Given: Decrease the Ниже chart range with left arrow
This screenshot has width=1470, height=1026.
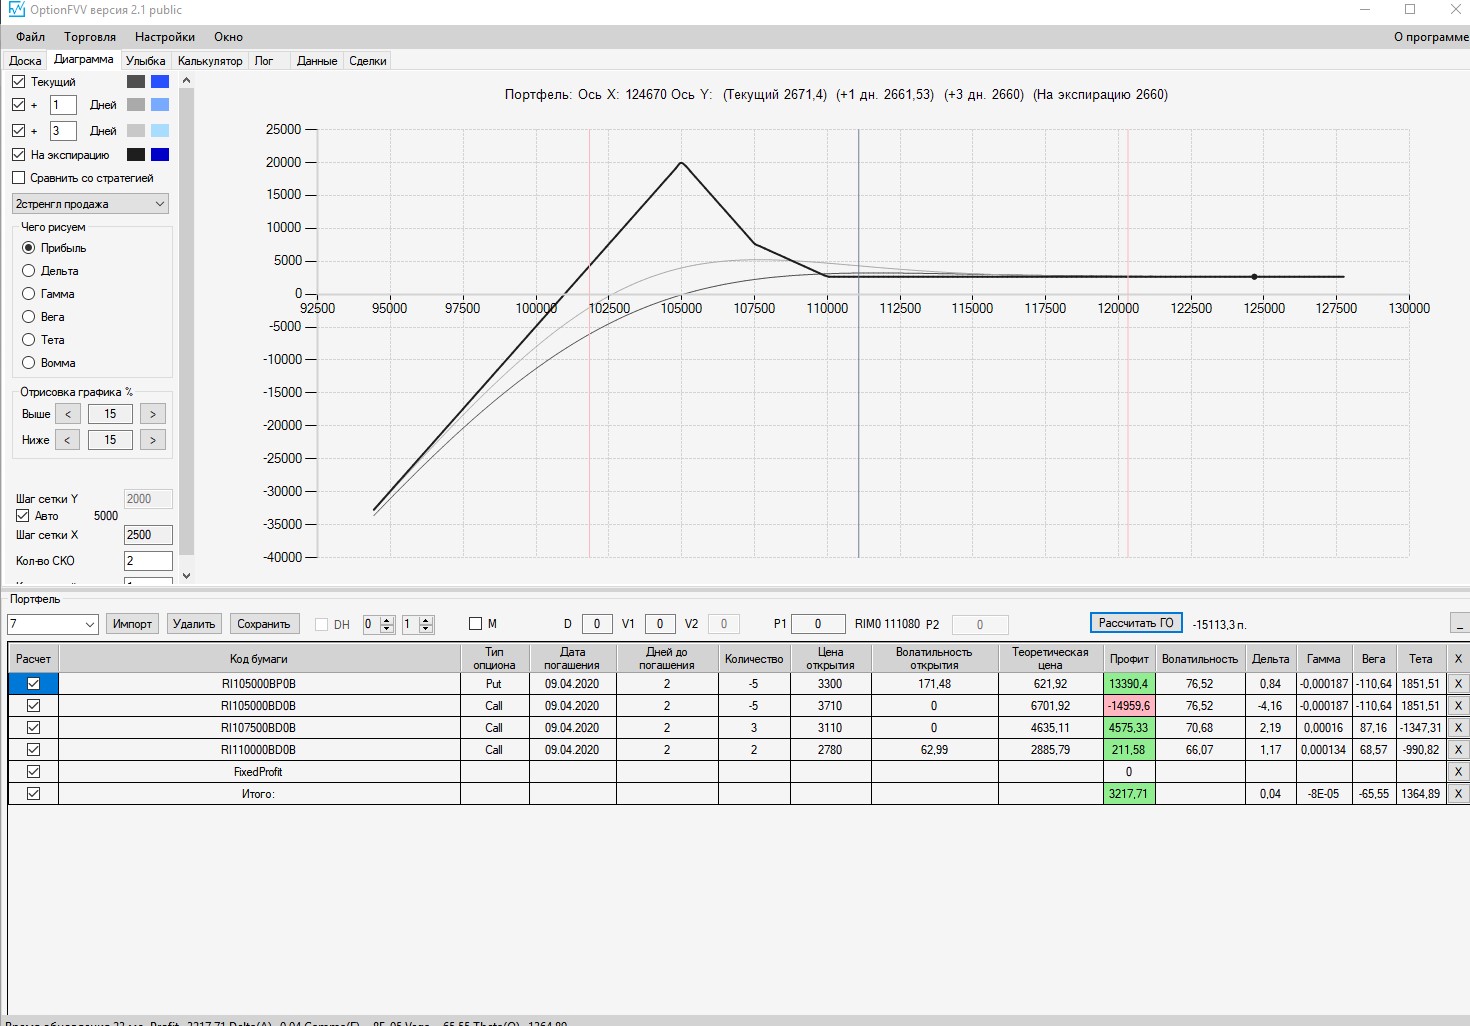Looking at the screenshot, I should pos(68,440).
